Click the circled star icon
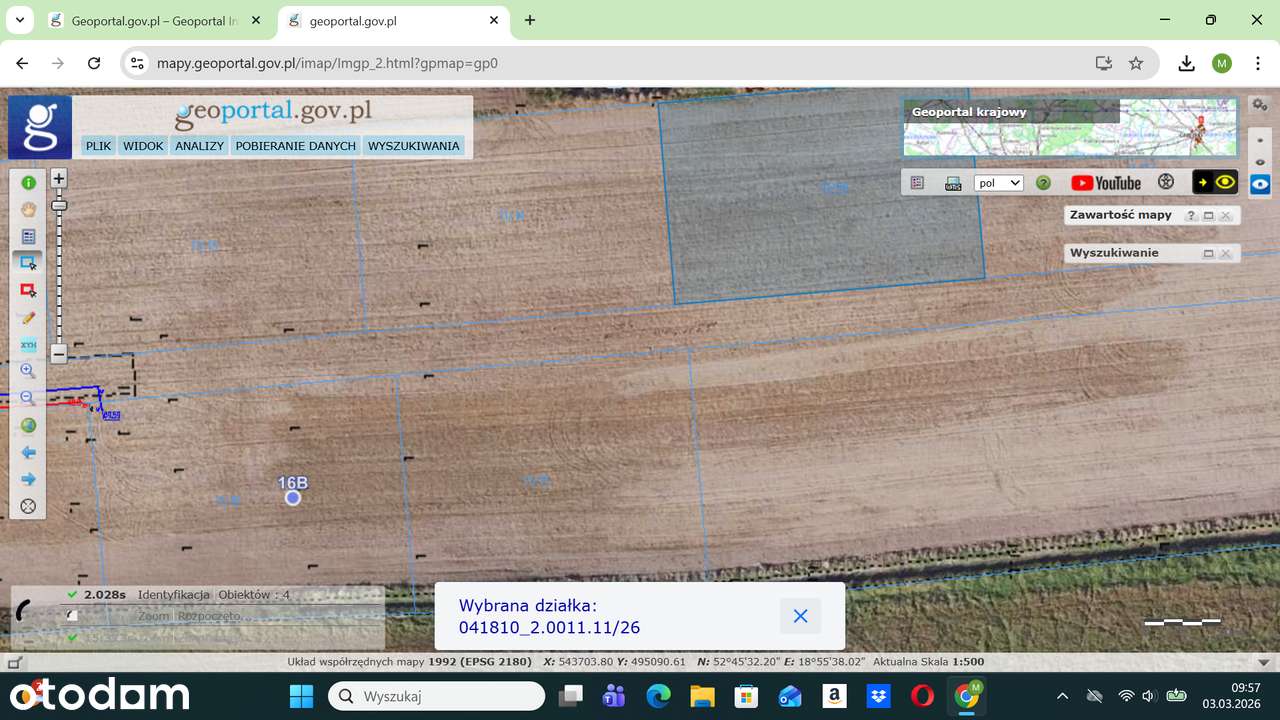The width and height of the screenshot is (1280, 720). tap(1165, 183)
